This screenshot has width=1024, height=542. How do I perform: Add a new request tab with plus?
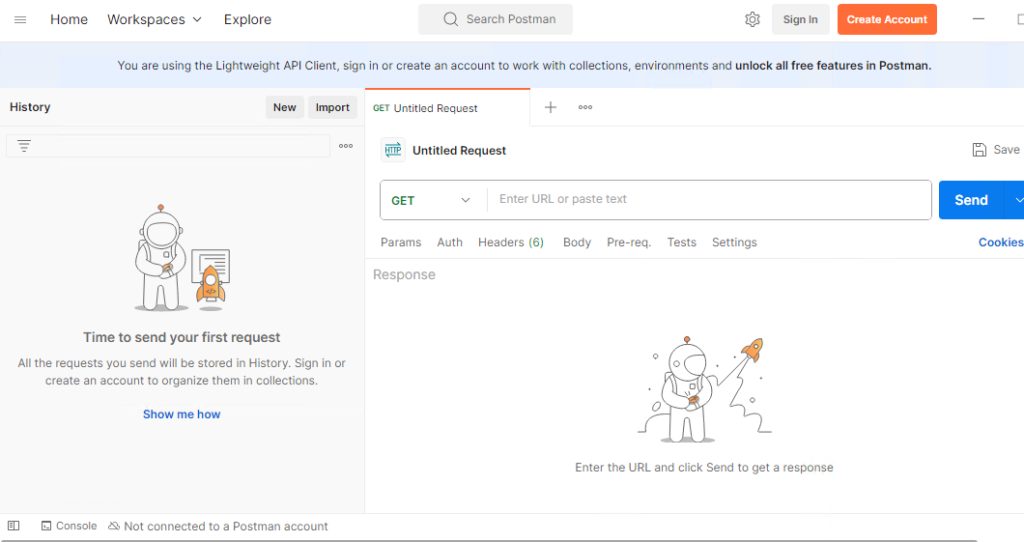pyautogui.click(x=551, y=107)
